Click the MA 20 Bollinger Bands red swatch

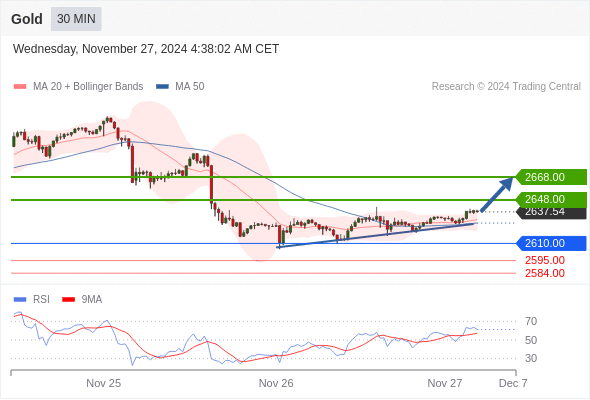20,87
